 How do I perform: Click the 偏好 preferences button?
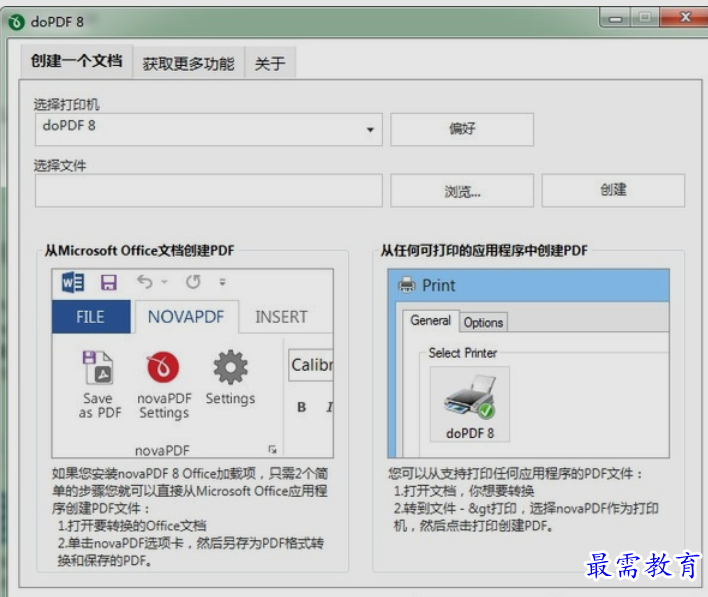coord(462,129)
